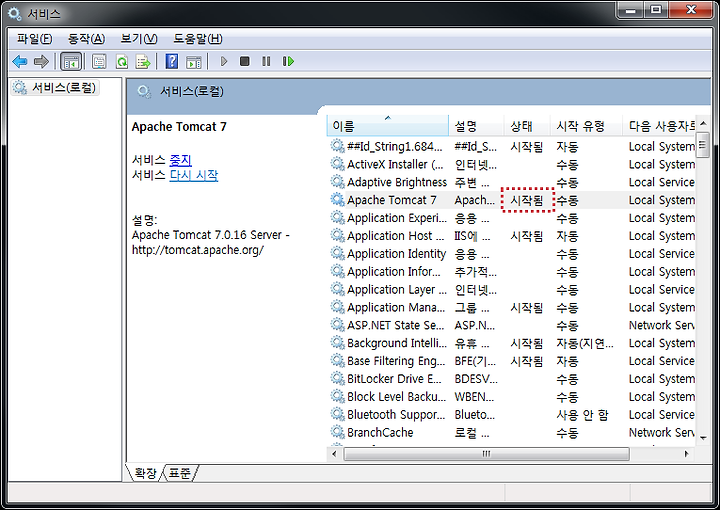Click the Back arrow toolbar icon
This screenshot has width=720, height=510.
19,61
